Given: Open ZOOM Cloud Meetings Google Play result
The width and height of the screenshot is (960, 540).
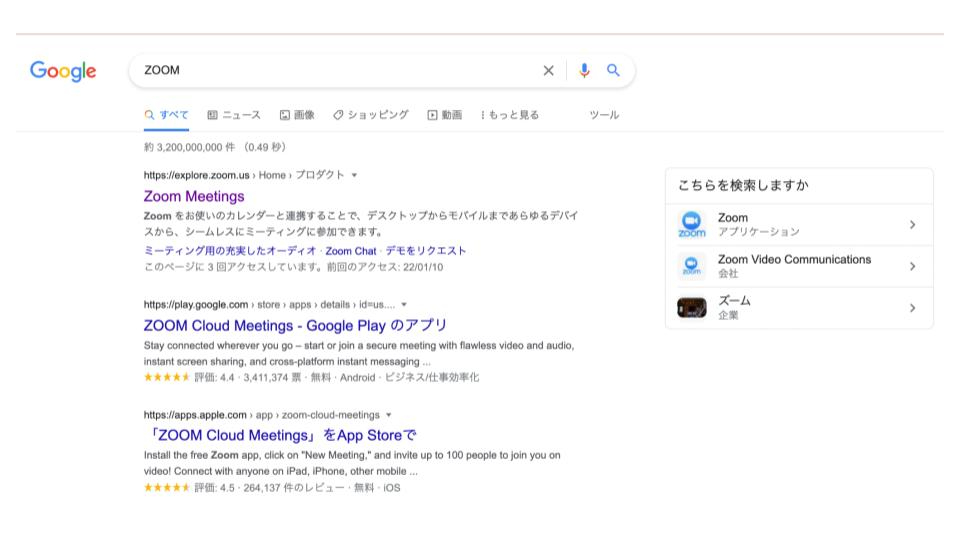Looking at the screenshot, I should pyautogui.click(x=295, y=325).
